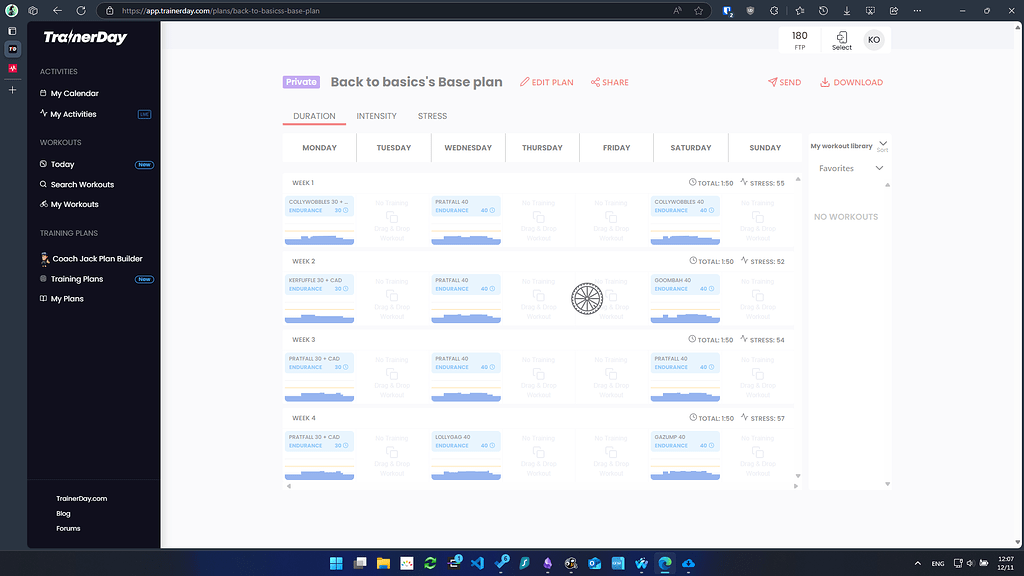1024x576 pixels.
Task: Open the Windows Start menu
Action: click(x=336, y=563)
